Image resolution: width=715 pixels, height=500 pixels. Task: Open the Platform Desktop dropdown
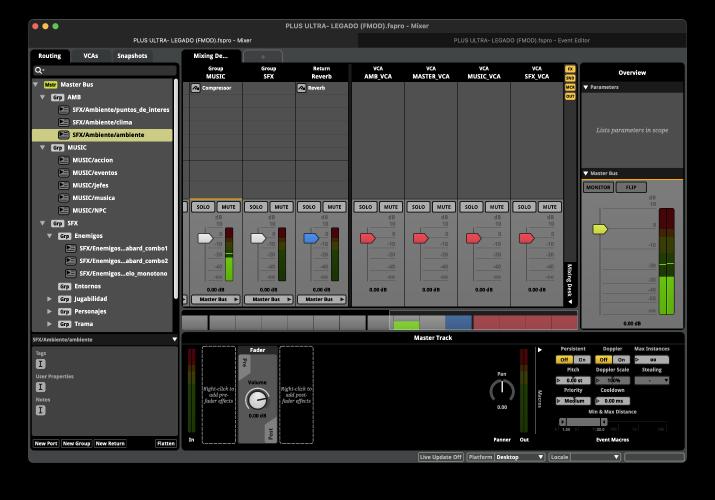tap(520, 457)
